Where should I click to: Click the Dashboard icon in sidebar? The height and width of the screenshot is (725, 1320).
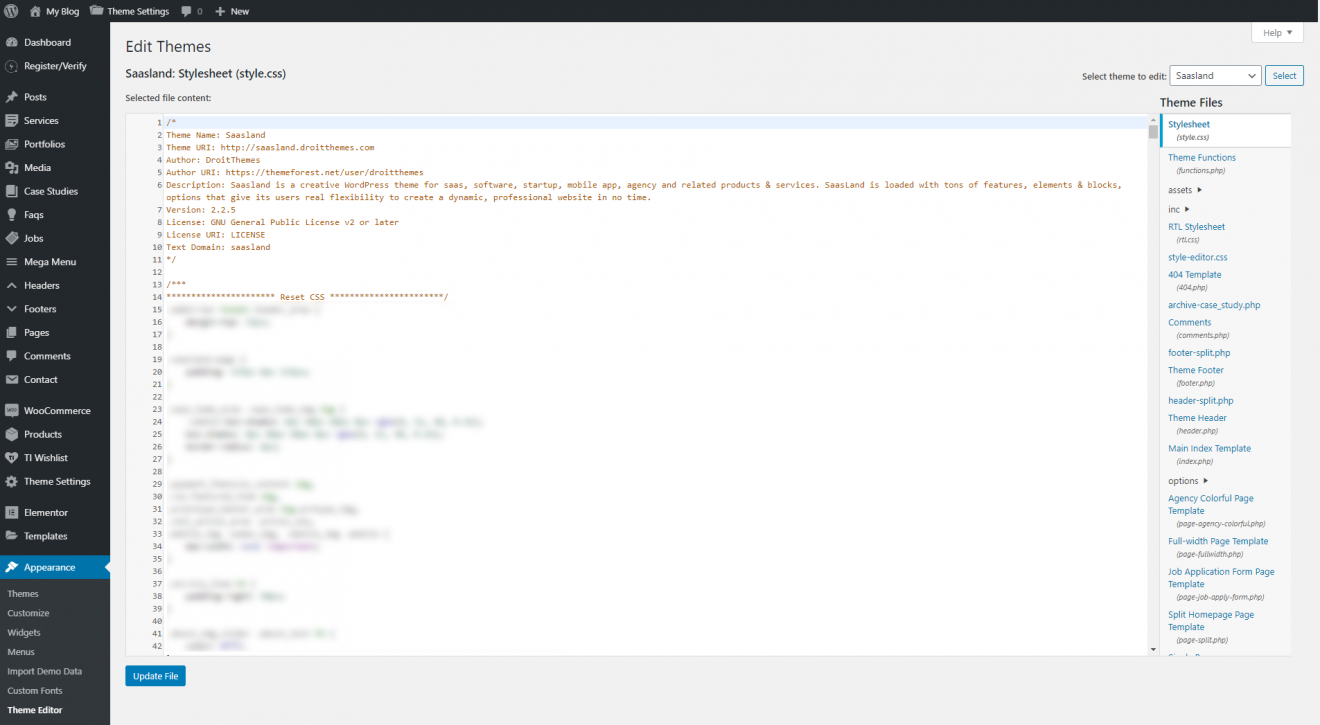pos(12,43)
